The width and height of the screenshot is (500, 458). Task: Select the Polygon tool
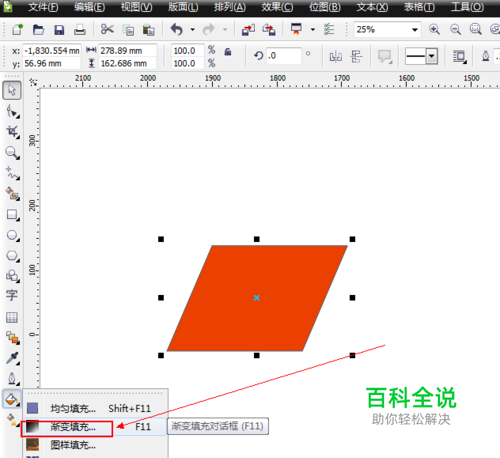click(x=12, y=256)
